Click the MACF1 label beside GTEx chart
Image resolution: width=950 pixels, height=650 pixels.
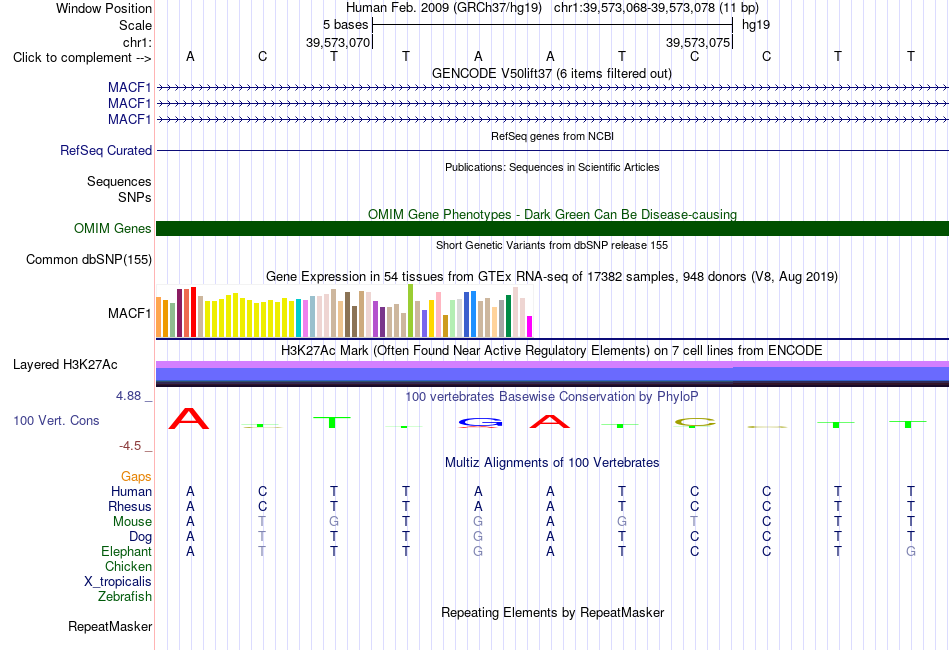coord(129,313)
